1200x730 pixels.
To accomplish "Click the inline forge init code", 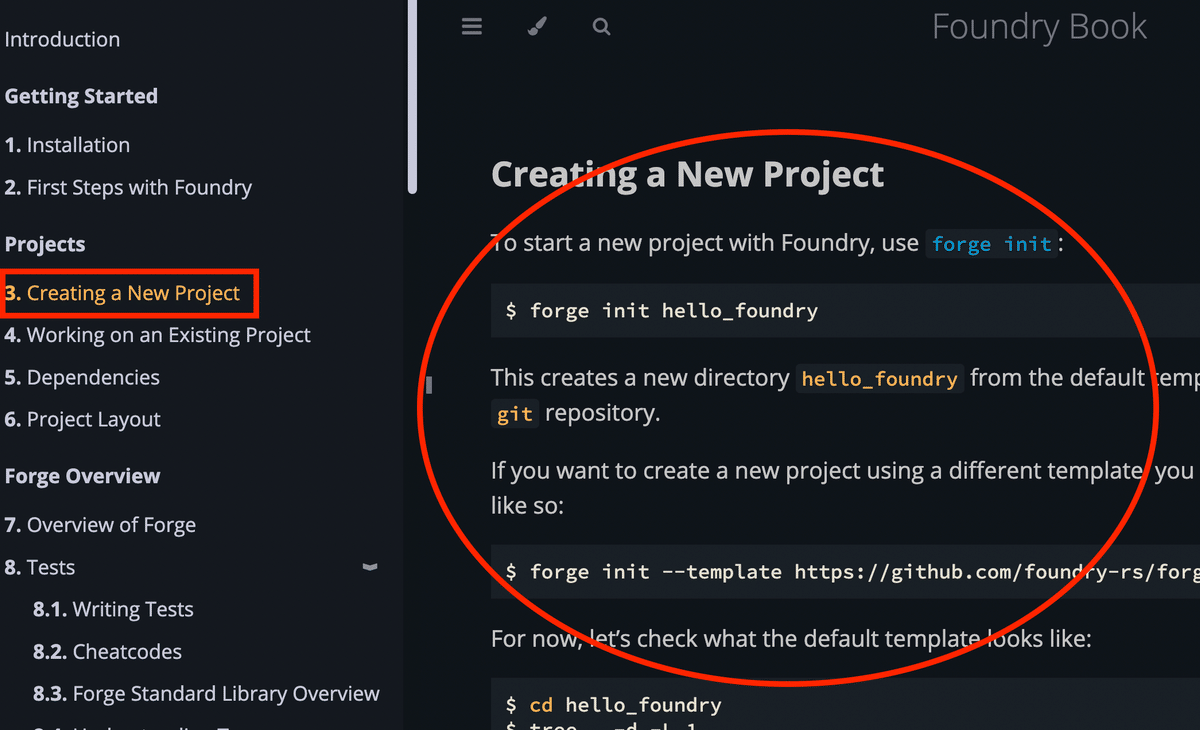I will (991, 244).
